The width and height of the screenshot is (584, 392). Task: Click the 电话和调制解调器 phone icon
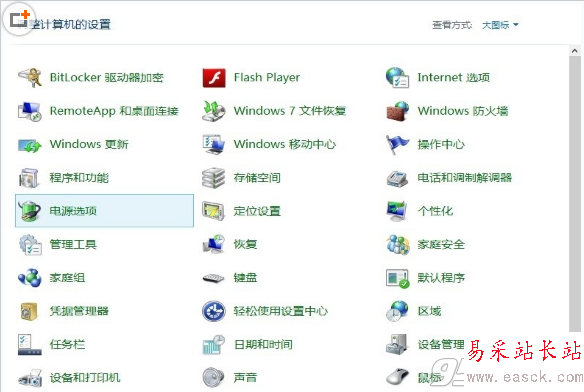tap(397, 178)
